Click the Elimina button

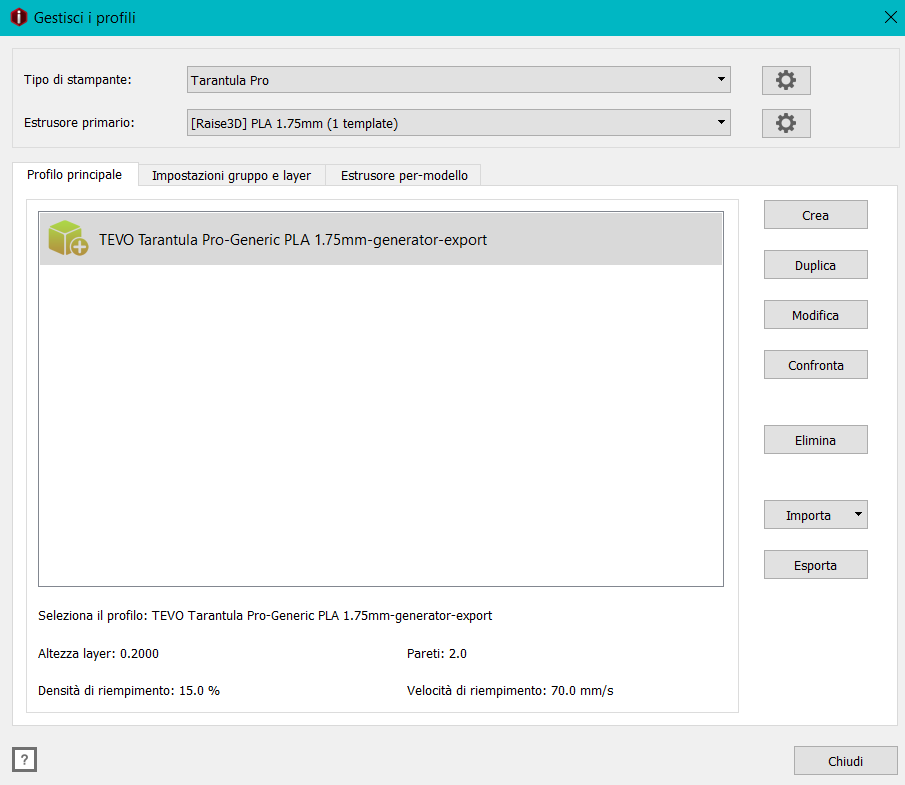(x=815, y=440)
